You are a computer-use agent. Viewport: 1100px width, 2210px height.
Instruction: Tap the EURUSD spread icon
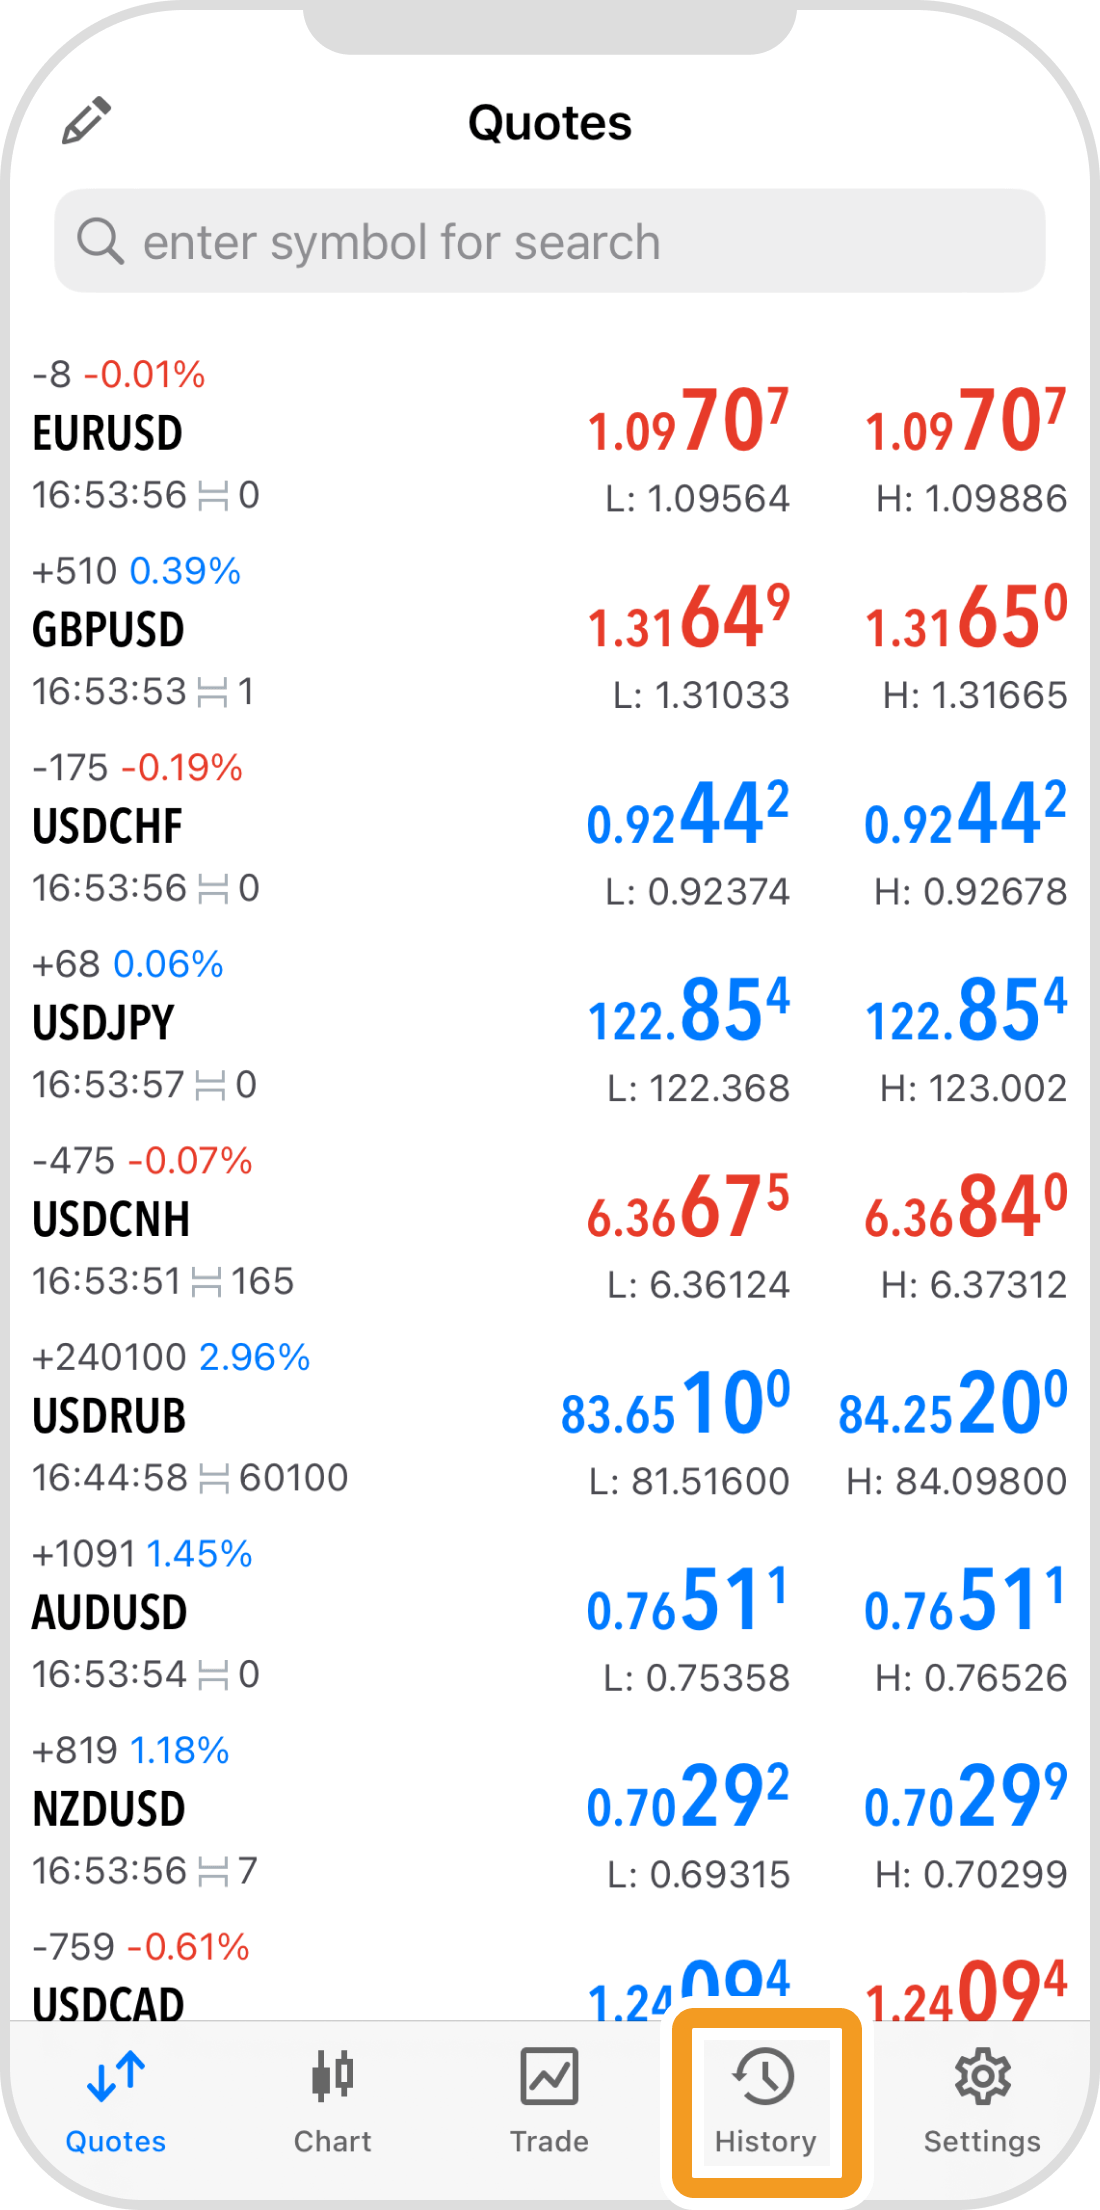click(213, 496)
